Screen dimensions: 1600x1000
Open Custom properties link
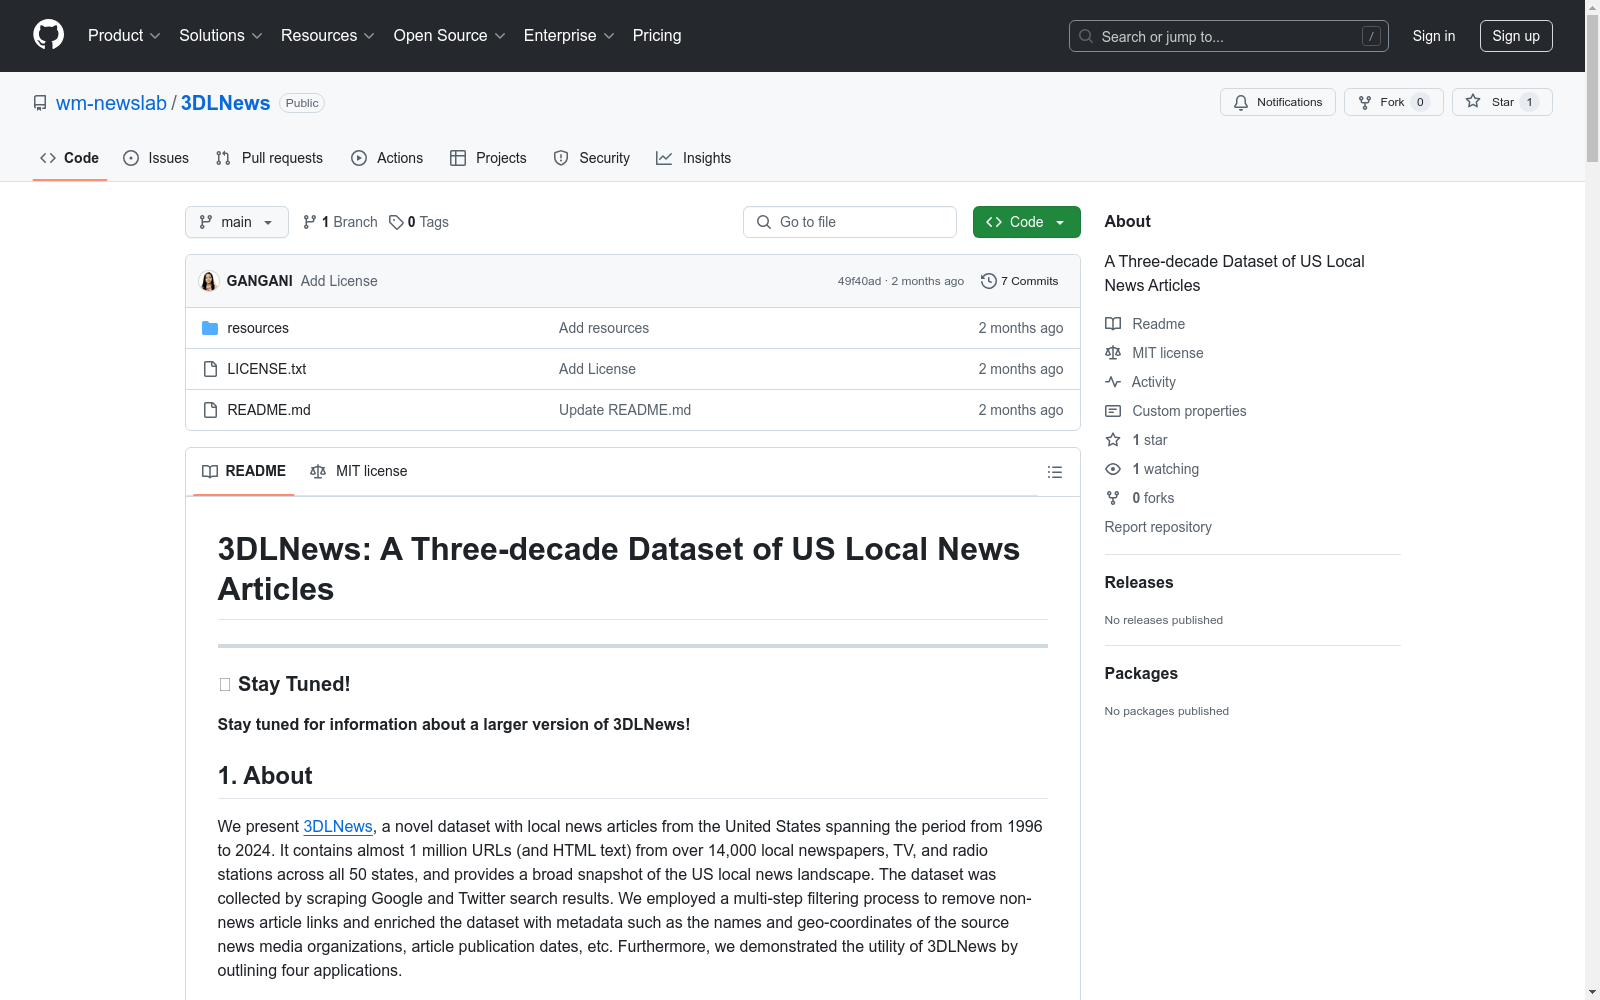click(1176, 411)
